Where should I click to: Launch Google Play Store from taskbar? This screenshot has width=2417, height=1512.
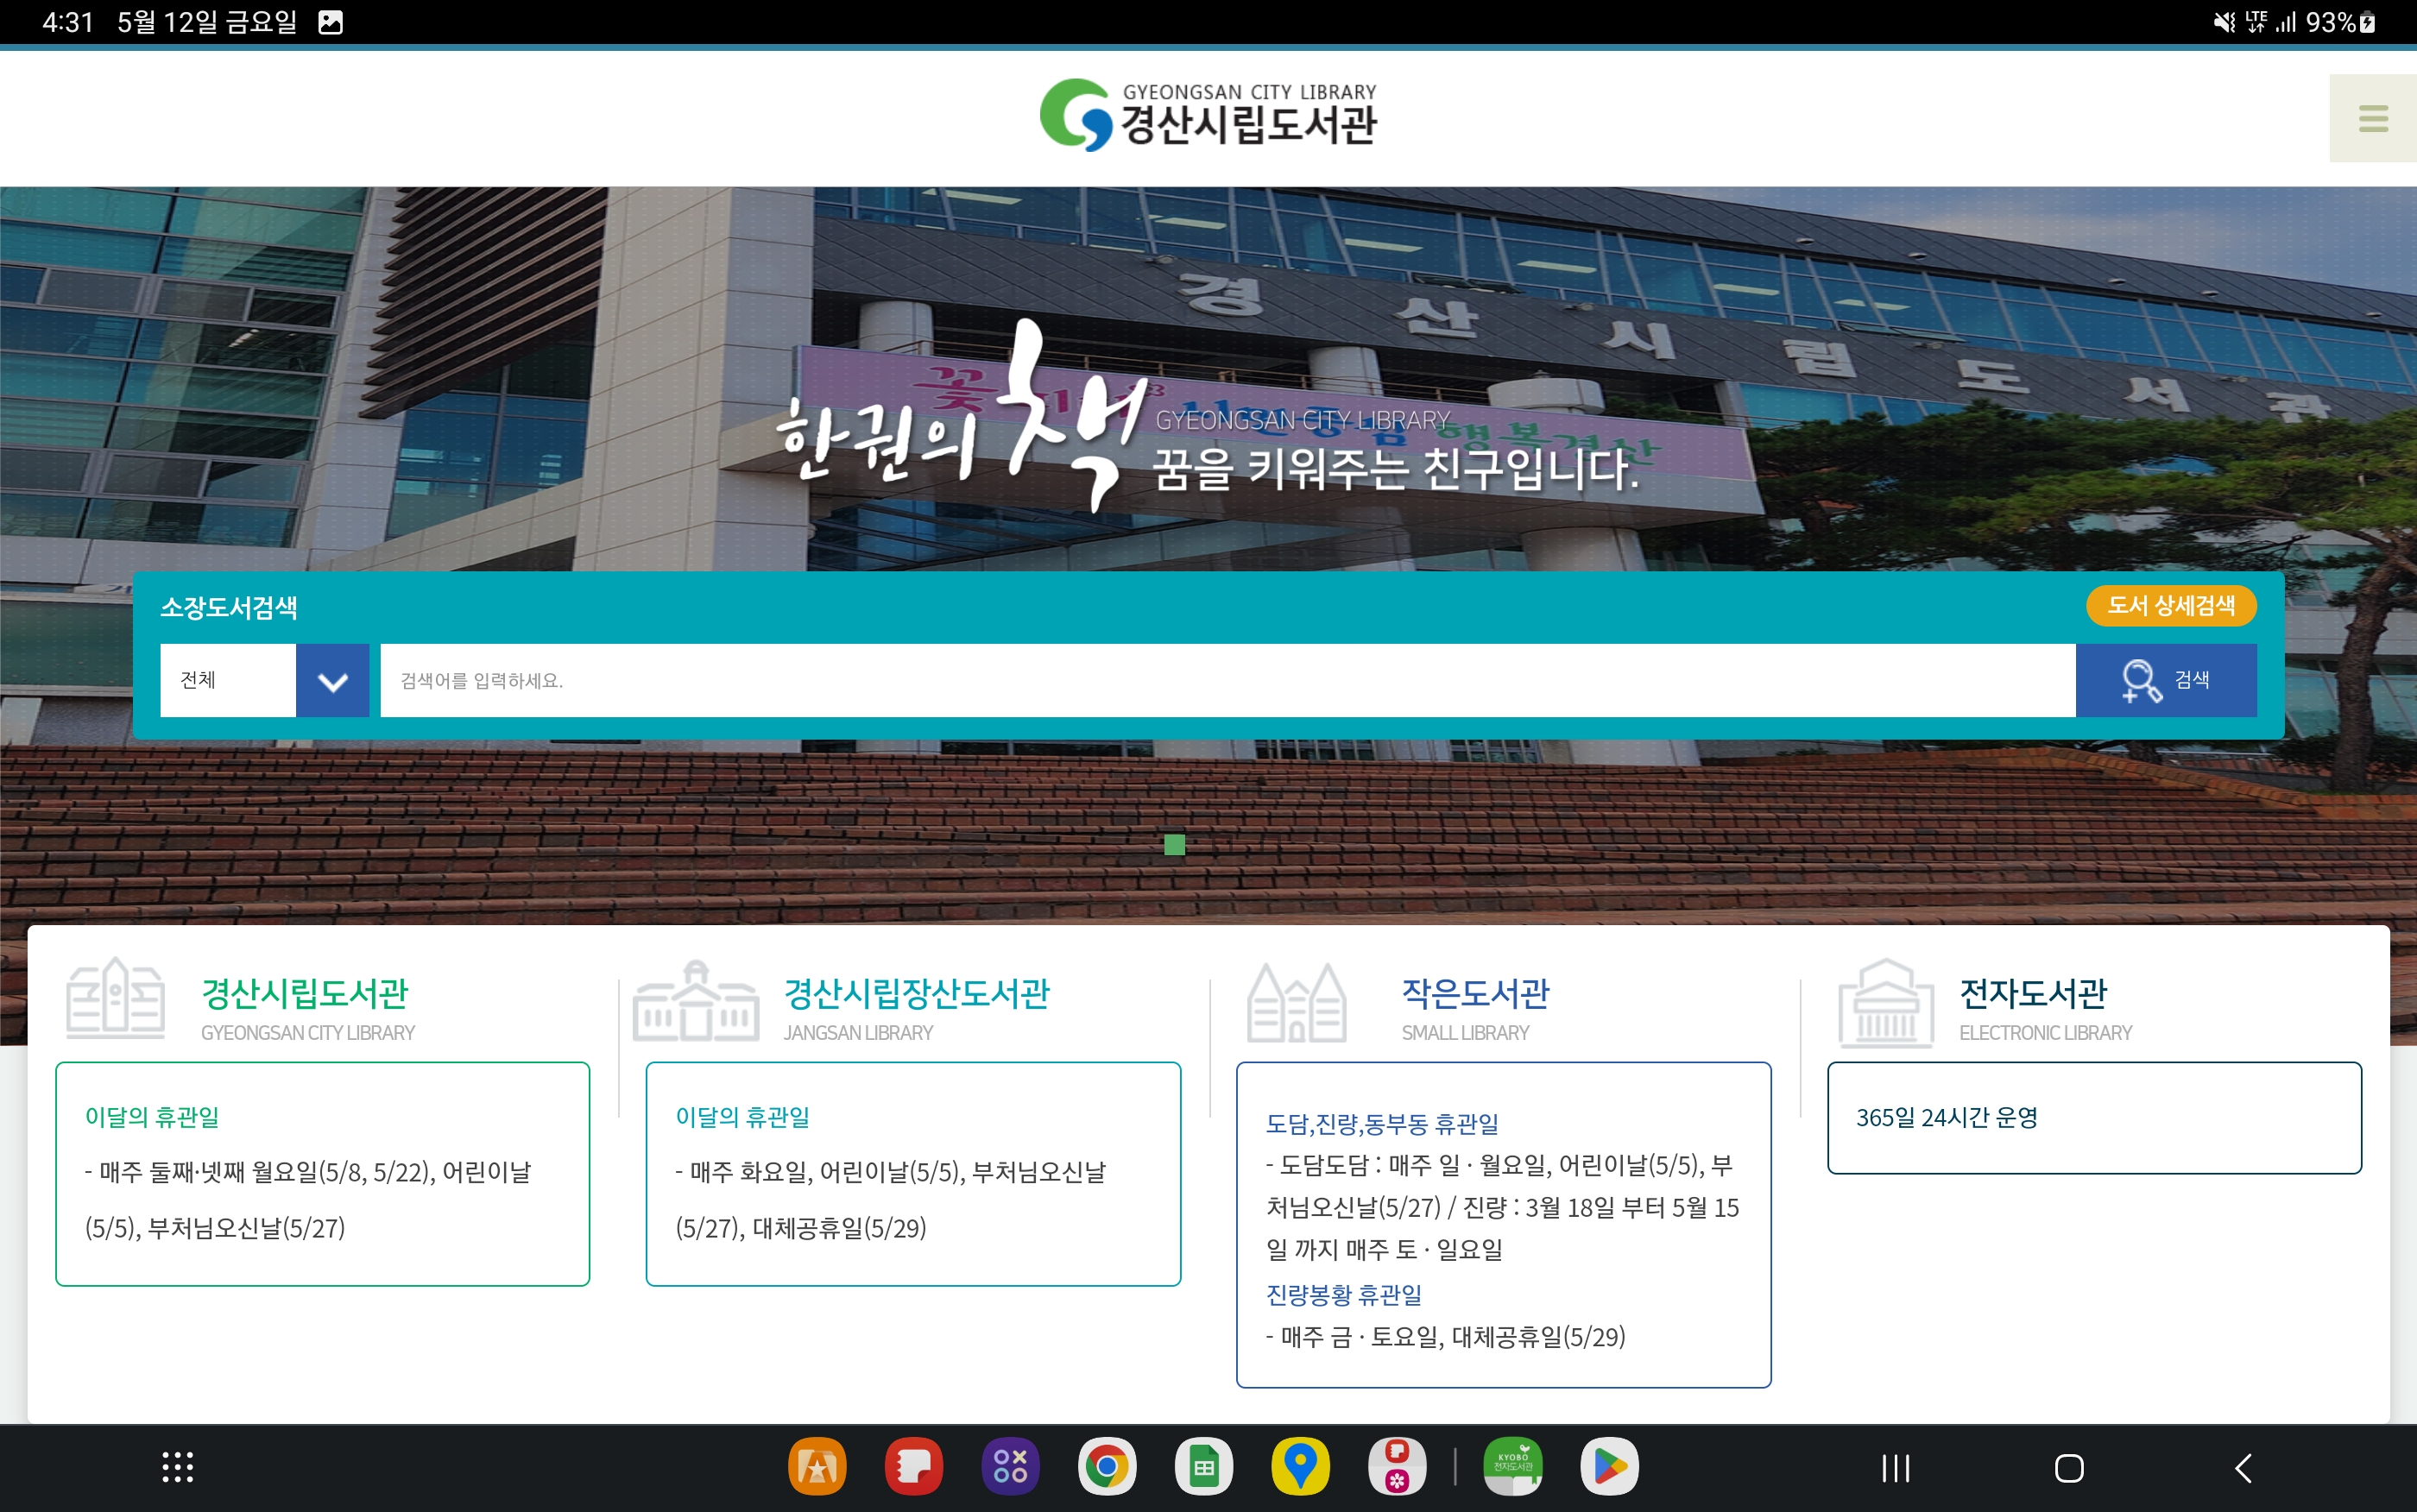(x=1609, y=1467)
